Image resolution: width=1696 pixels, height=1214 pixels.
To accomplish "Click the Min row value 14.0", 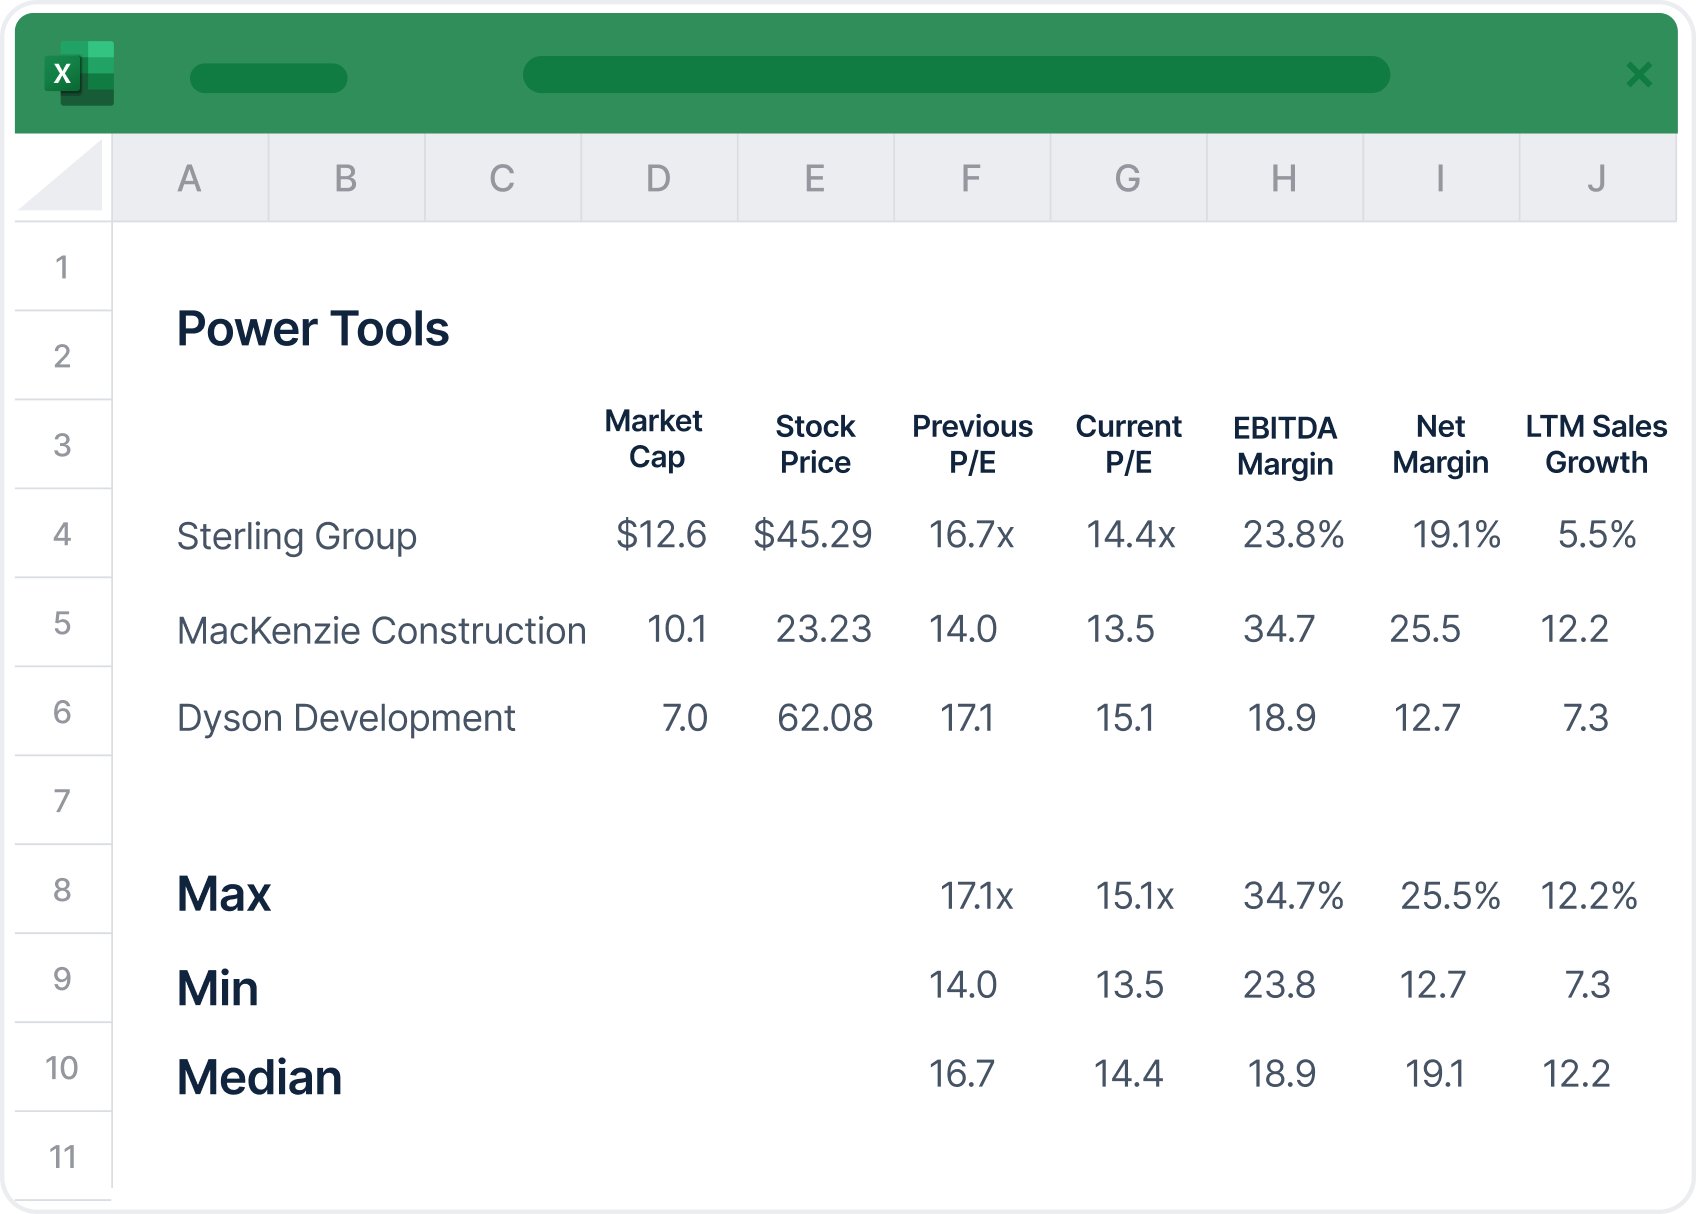I will point(965,985).
